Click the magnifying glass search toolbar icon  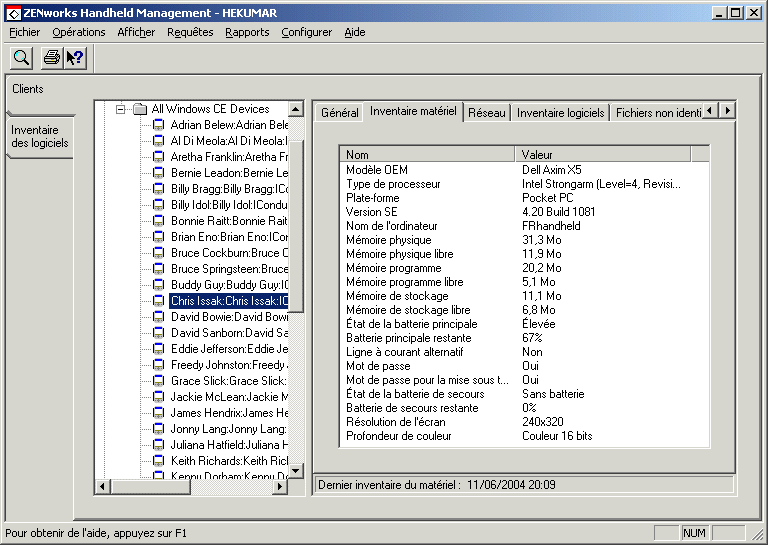pos(21,58)
